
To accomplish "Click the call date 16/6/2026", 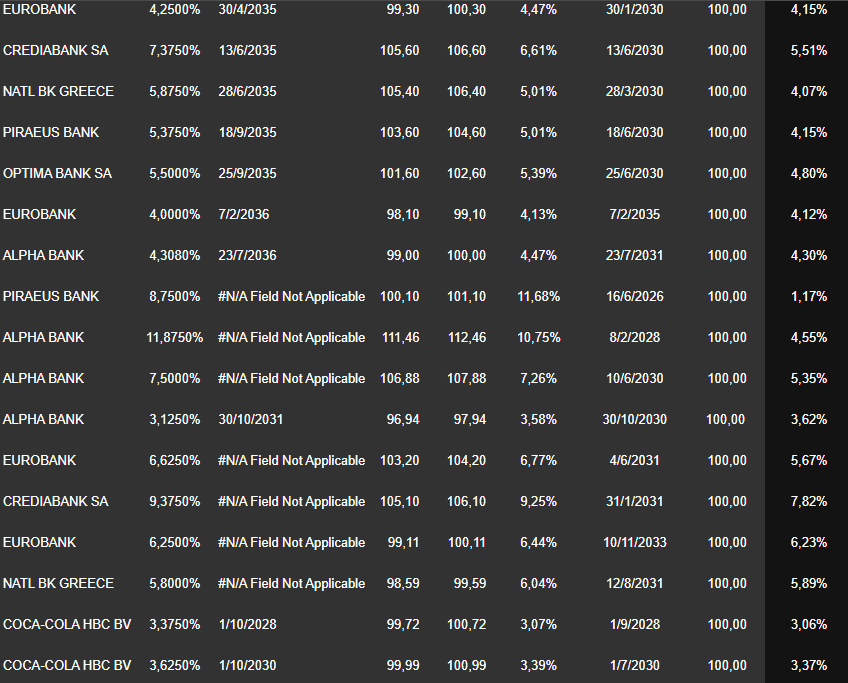I will coord(634,297).
